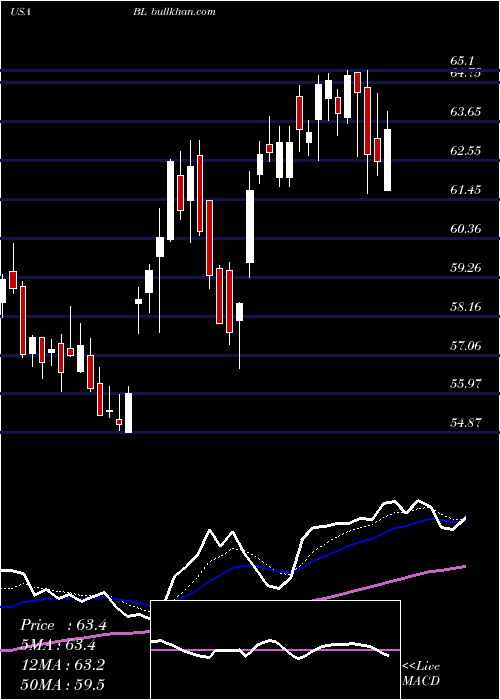Click the BL bullkhan.com title text
The height and width of the screenshot is (700, 500).
[x=174, y=11]
